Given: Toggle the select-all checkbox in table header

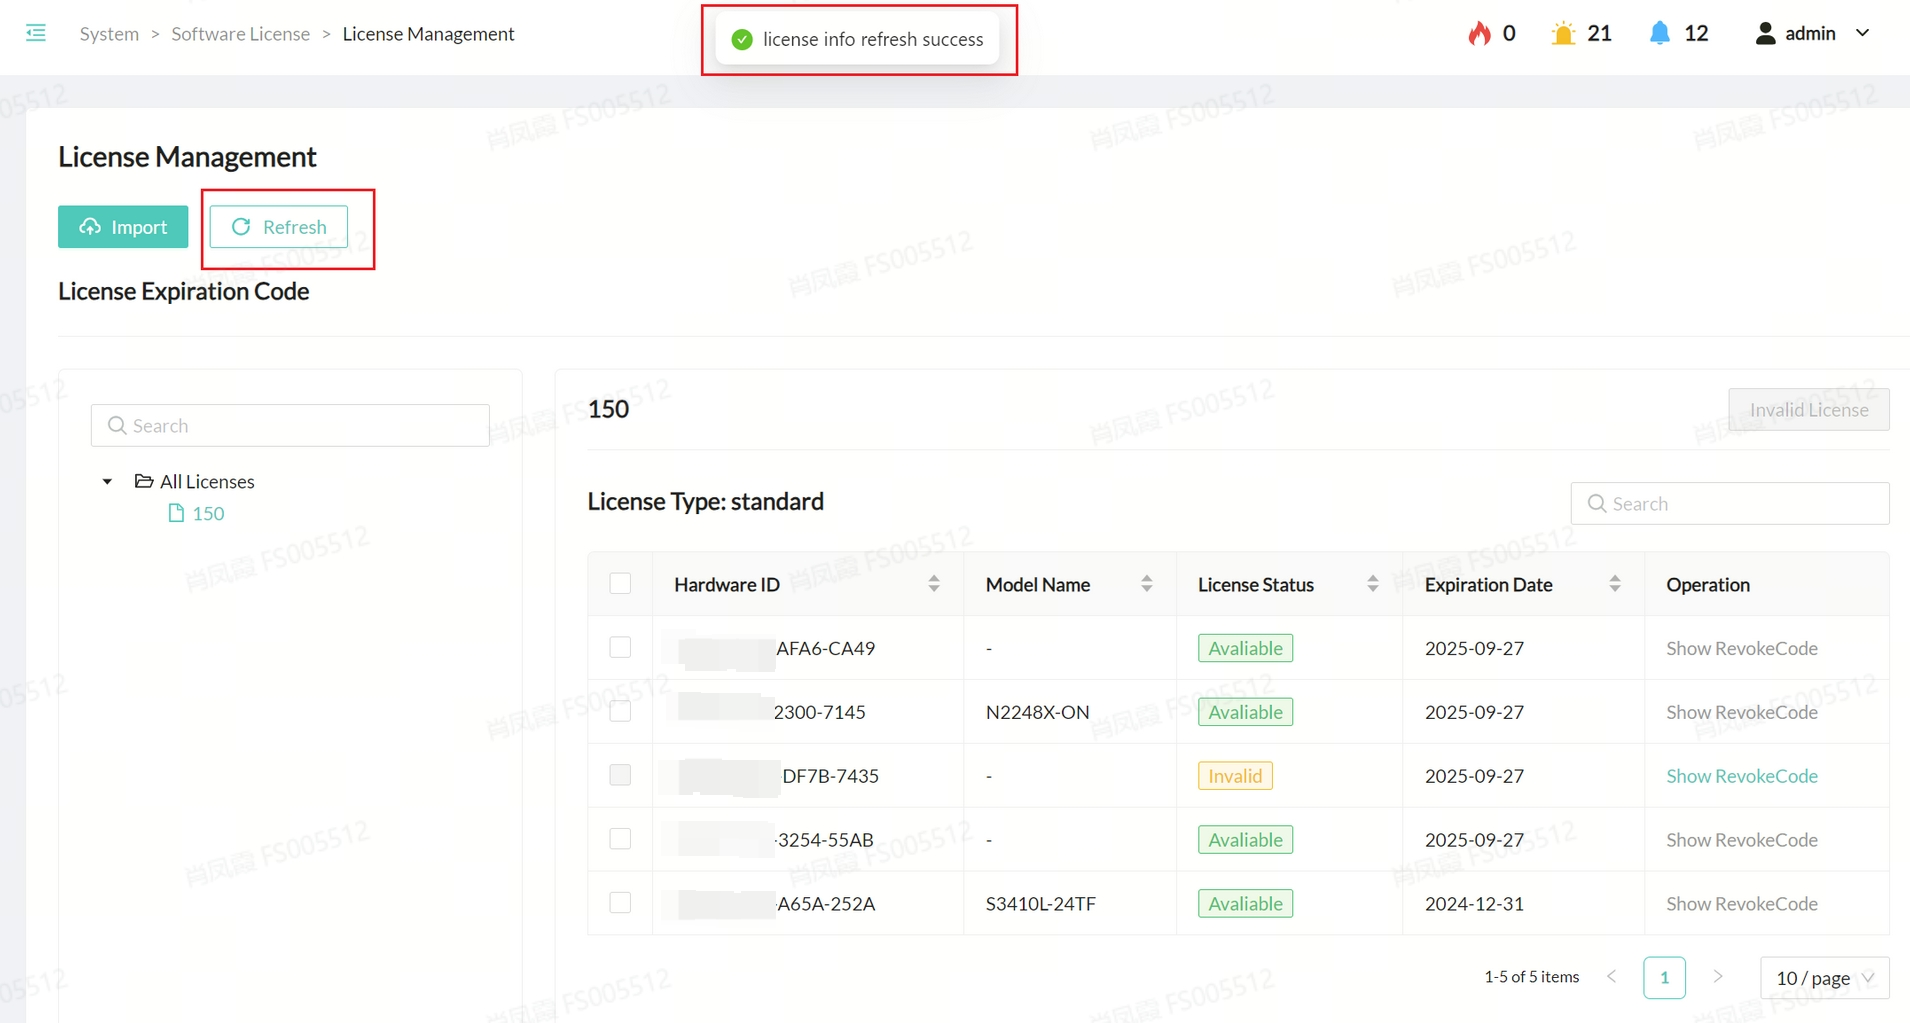Looking at the screenshot, I should click(620, 584).
